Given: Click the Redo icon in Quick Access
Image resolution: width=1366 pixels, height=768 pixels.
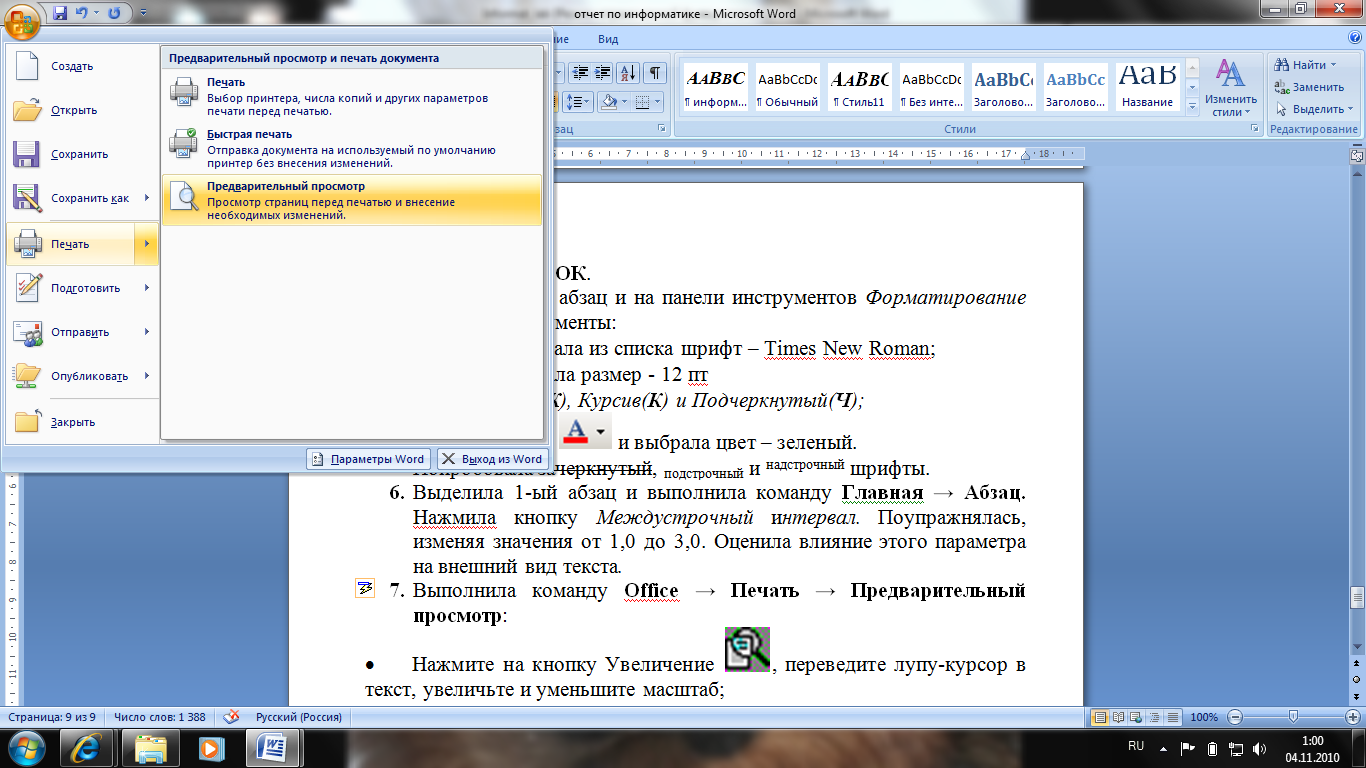Looking at the screenshot, I should coord(113,14).
